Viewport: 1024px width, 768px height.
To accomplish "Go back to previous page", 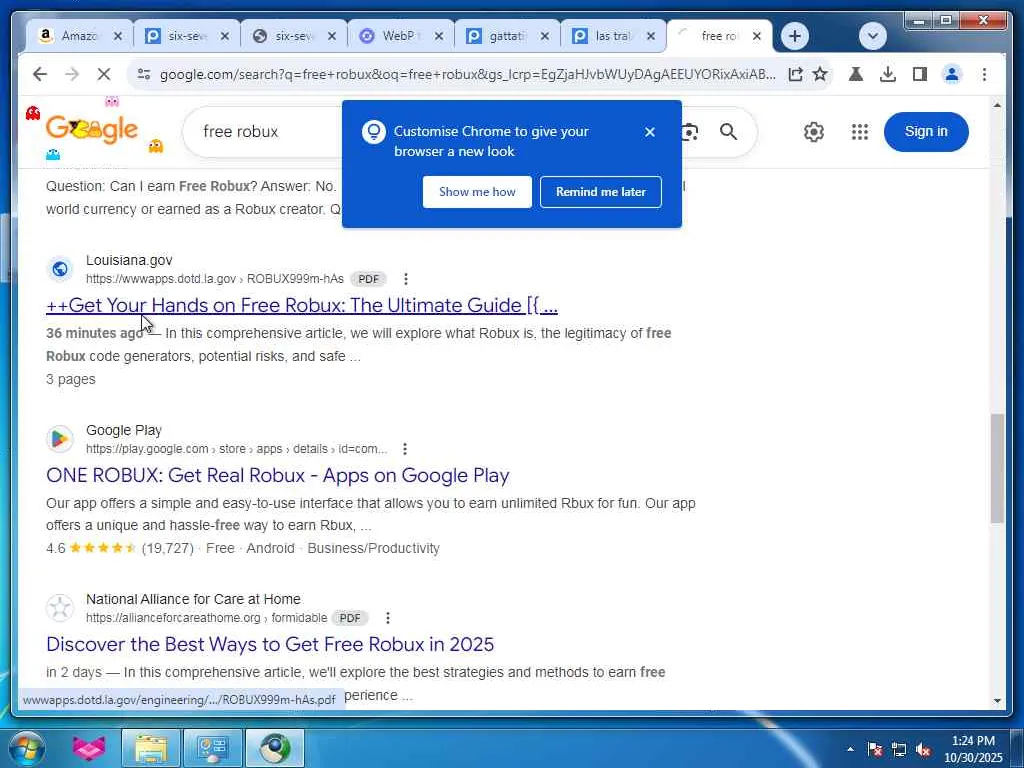I will 40,74.
